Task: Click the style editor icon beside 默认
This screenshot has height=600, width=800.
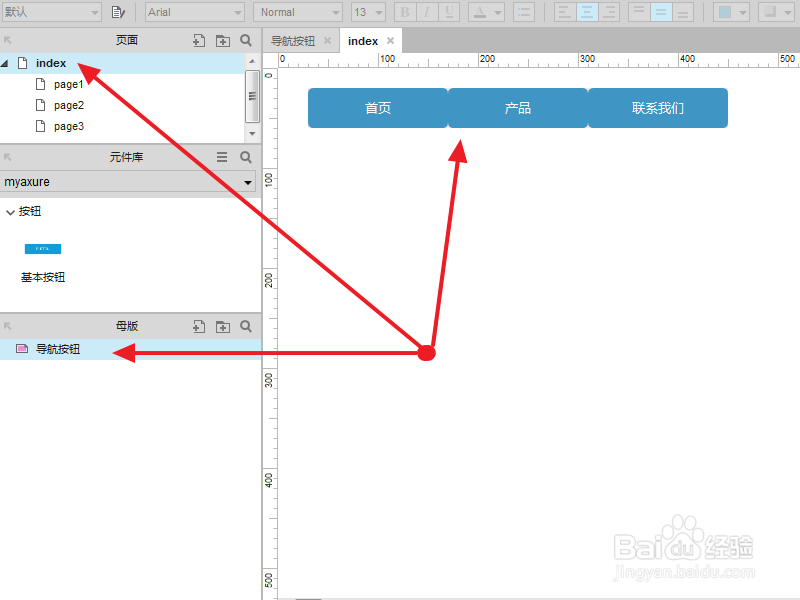Action: [118, 12]
